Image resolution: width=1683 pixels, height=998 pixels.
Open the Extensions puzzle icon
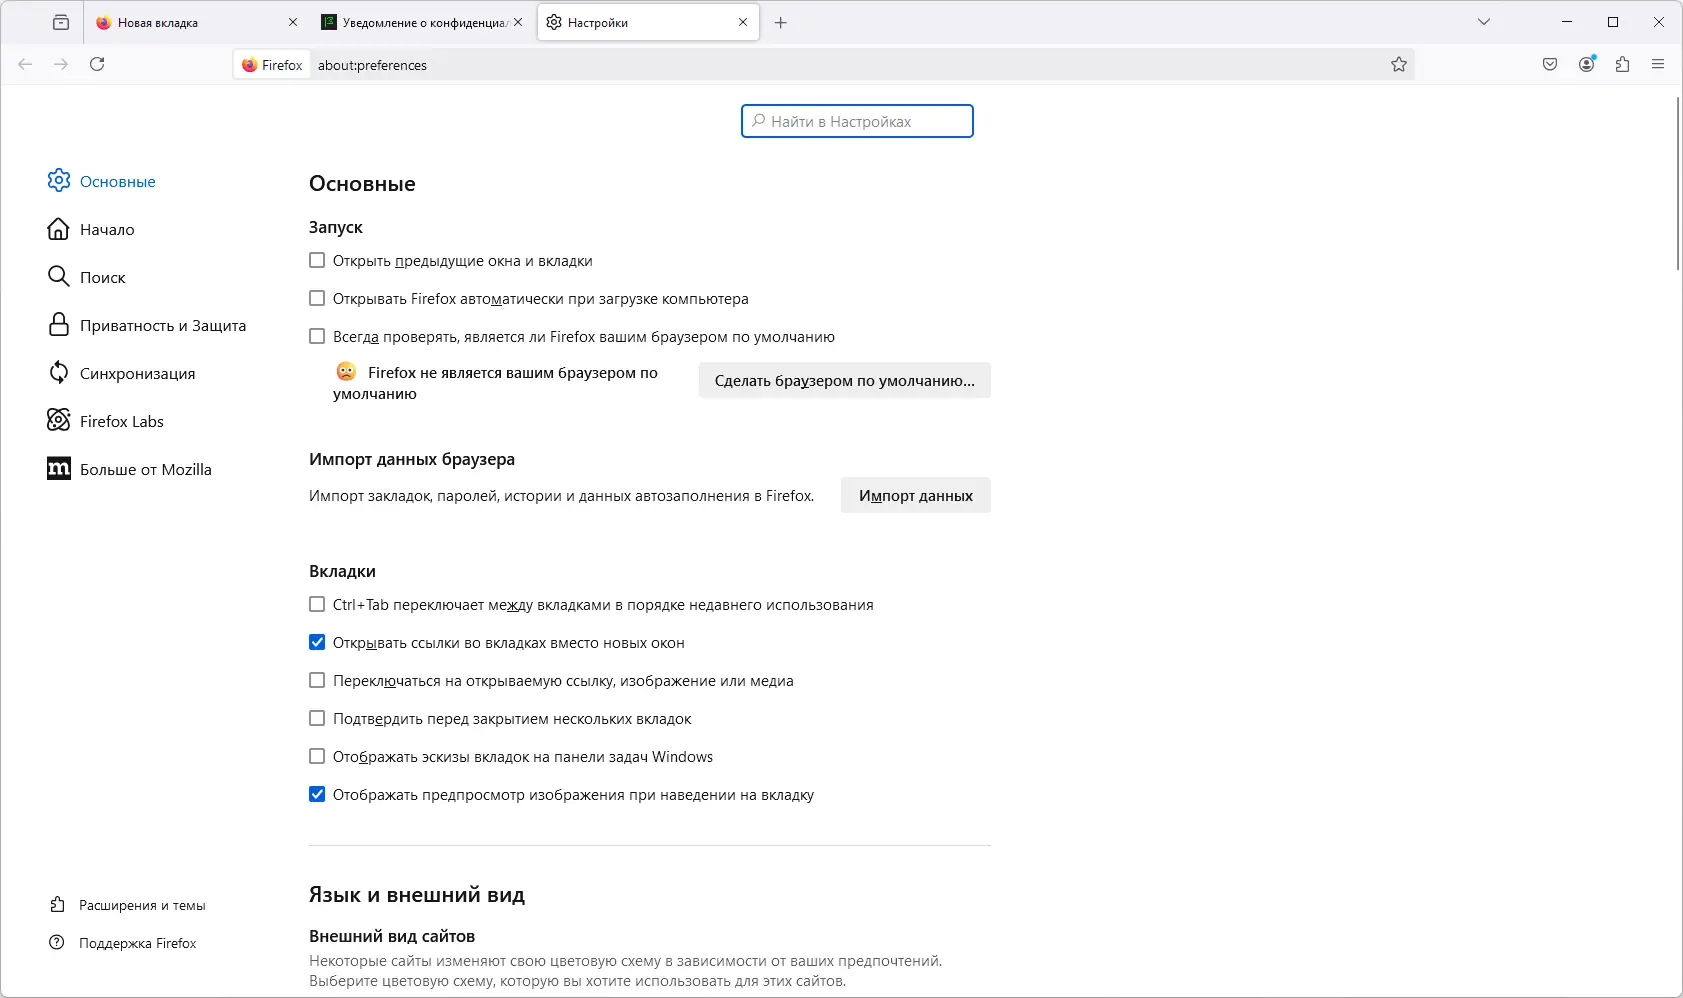pyautogui.click(x=1622, y=65)
